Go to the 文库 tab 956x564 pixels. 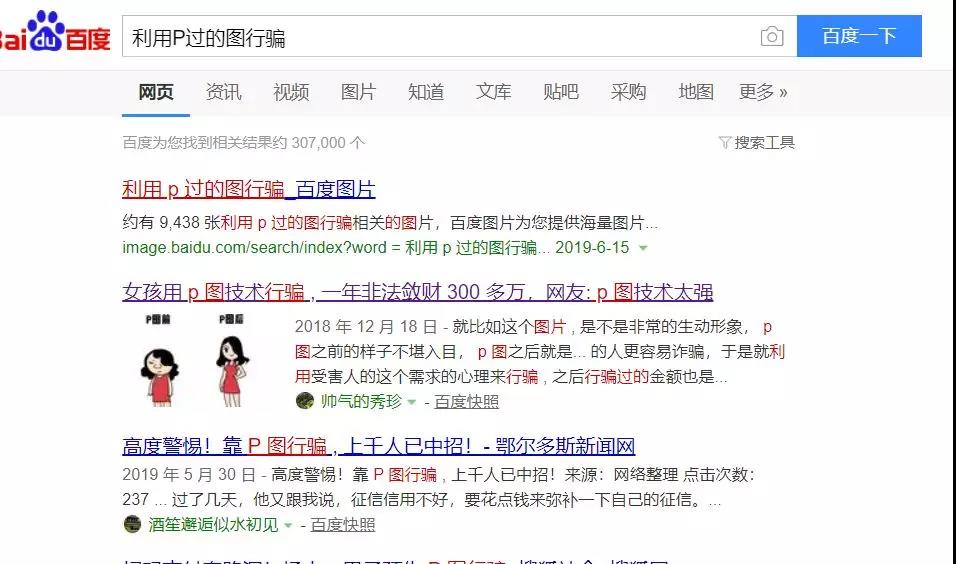493,92
